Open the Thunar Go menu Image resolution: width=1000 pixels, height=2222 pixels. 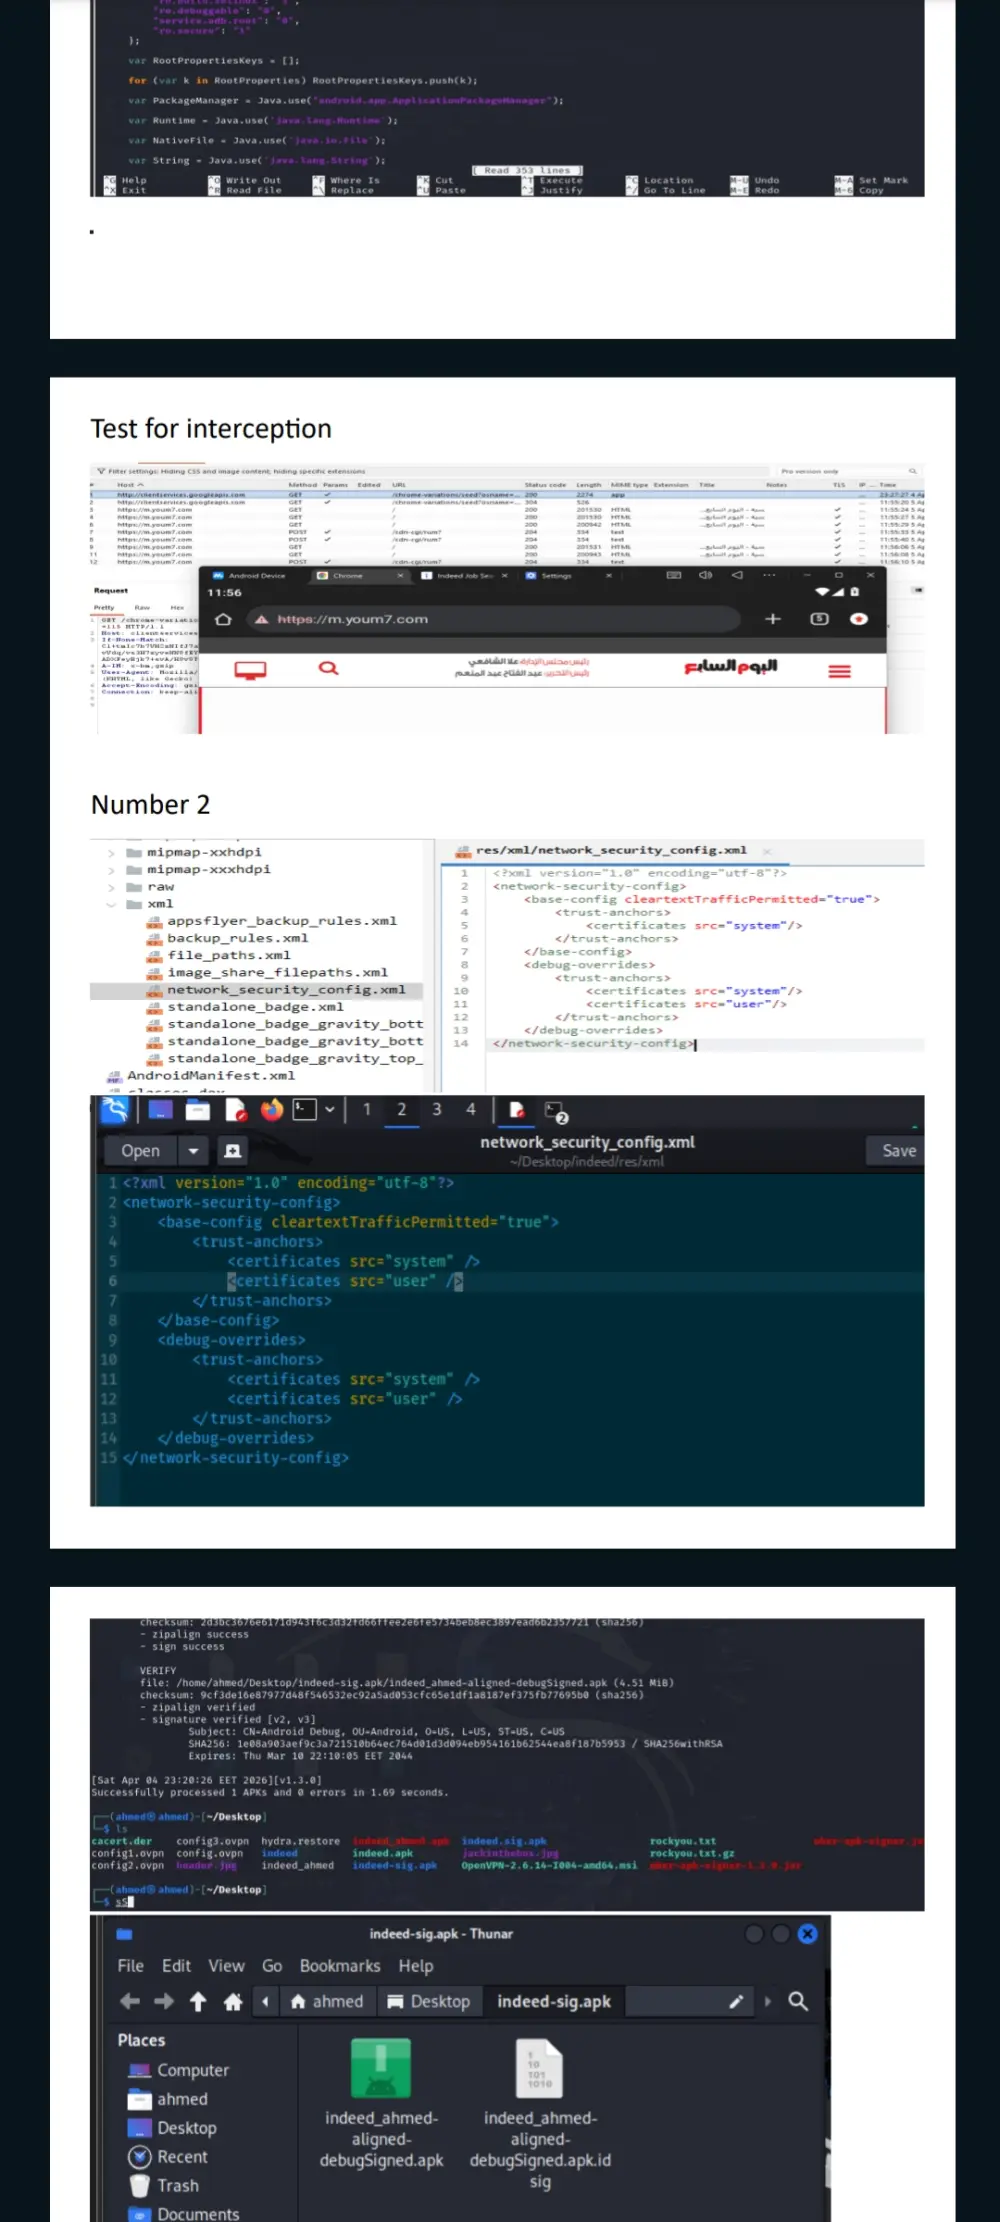tap(272, 1965)
